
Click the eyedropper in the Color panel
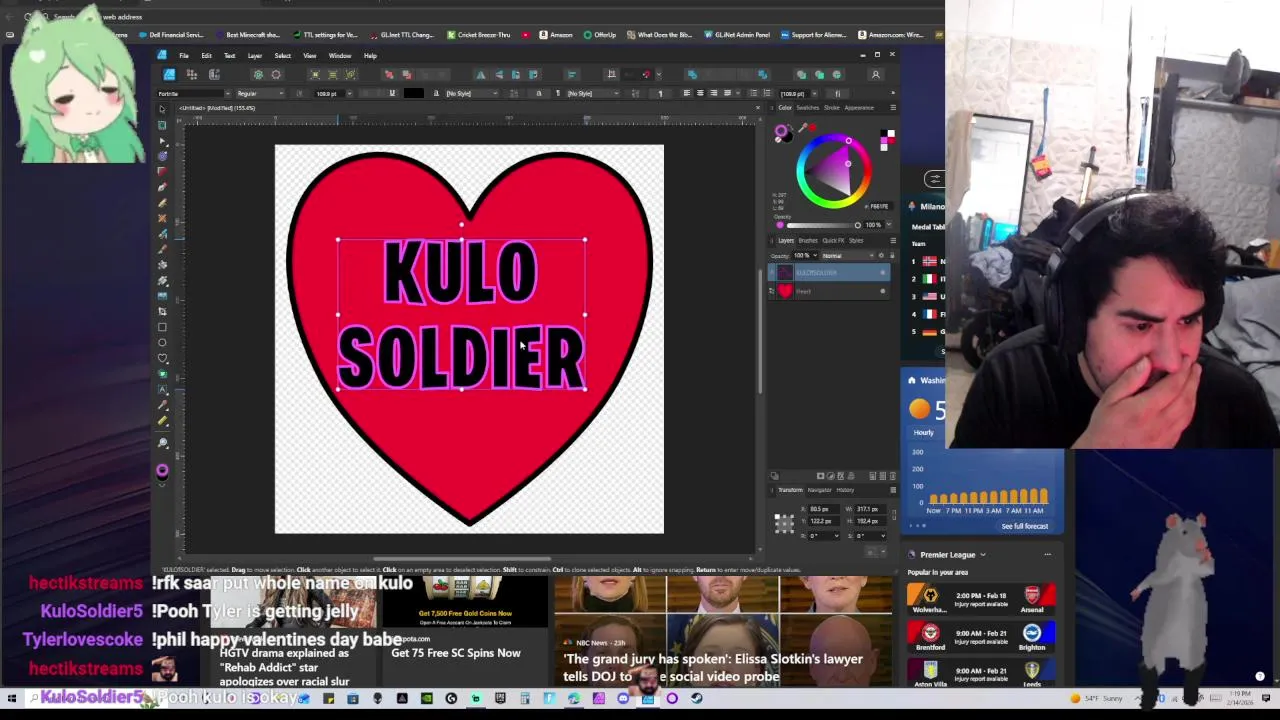(x=803, y=129)
